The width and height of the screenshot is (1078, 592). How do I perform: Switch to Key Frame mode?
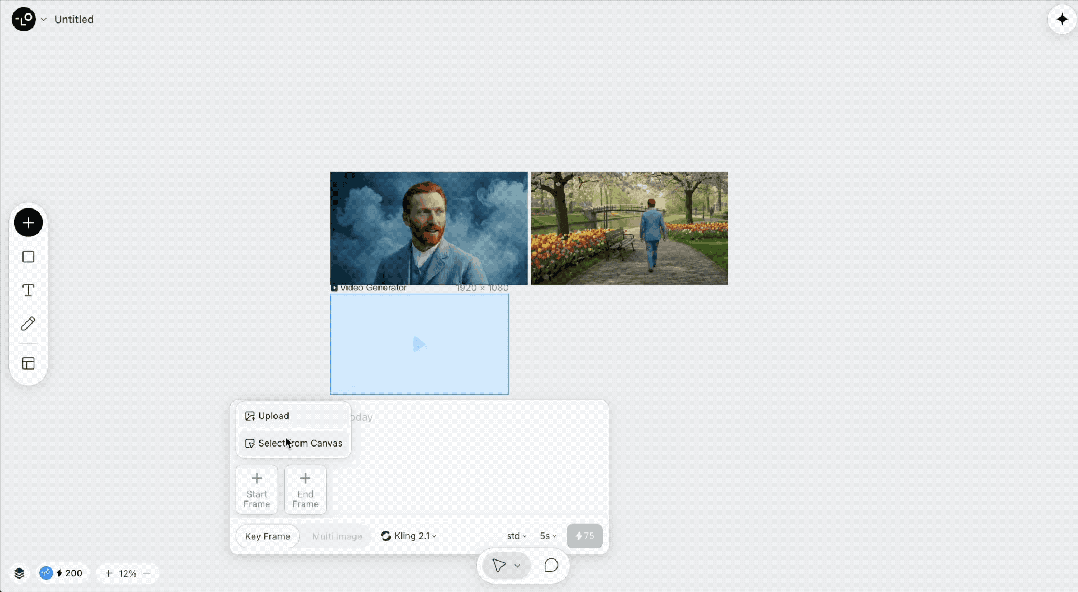pos(267,536)
